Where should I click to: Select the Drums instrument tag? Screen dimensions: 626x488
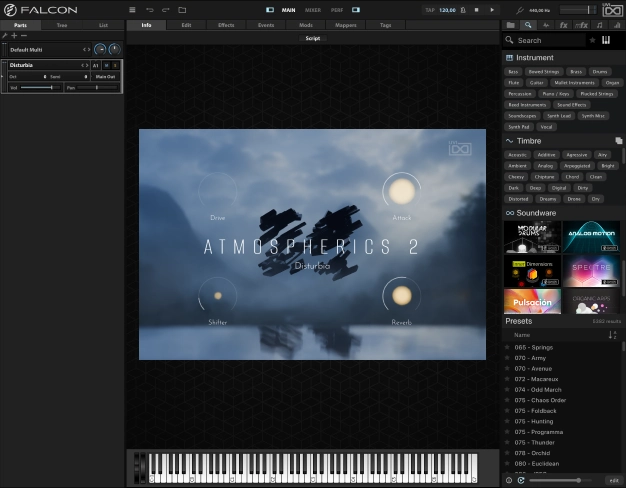click(600, 71)
